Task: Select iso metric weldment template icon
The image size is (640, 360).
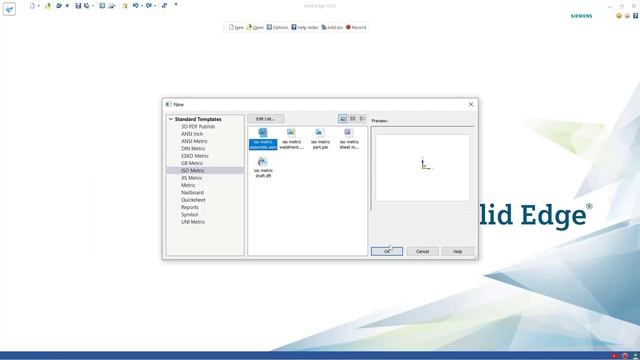Action: pyautogui.click(x=291, y=139)
